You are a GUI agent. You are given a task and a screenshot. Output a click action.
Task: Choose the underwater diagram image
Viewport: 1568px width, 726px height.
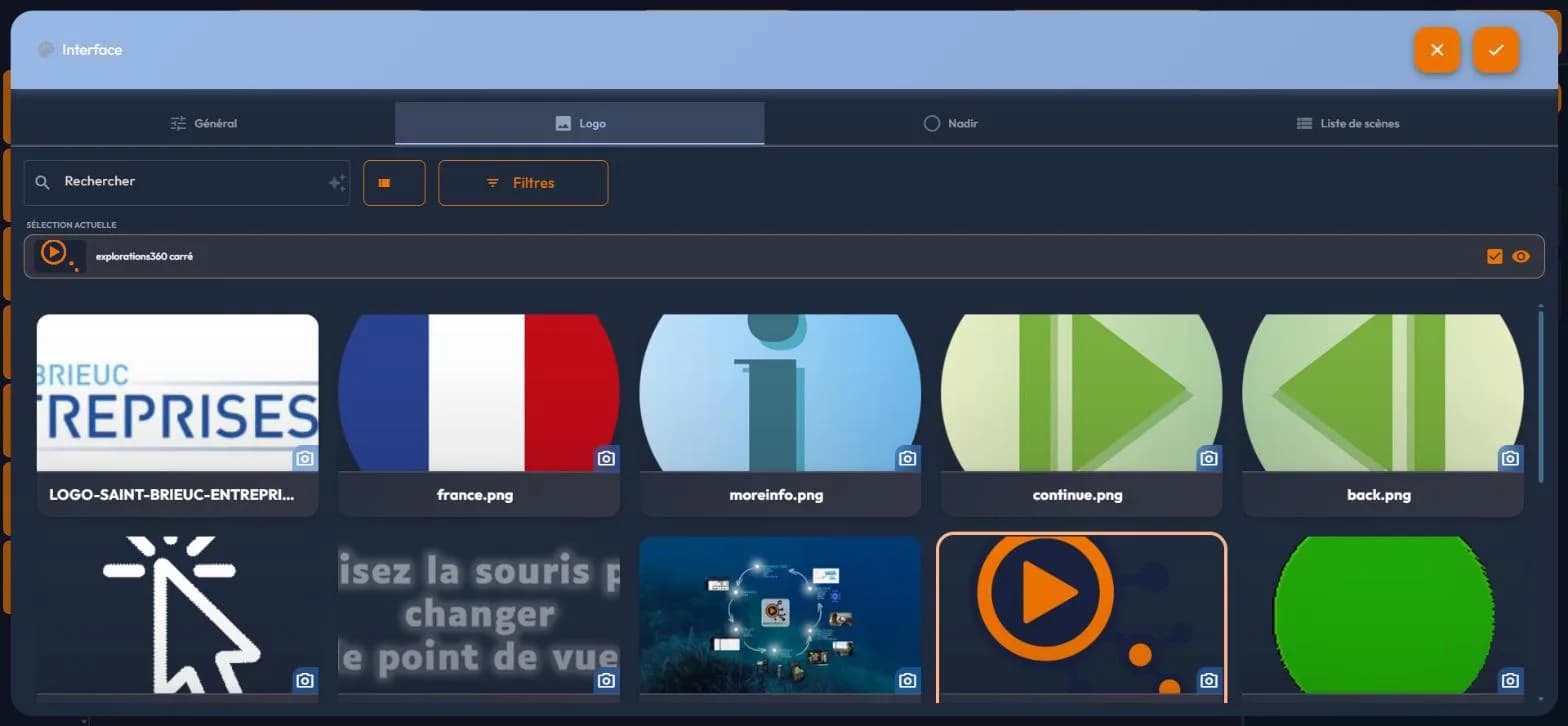tap(780, 615)
